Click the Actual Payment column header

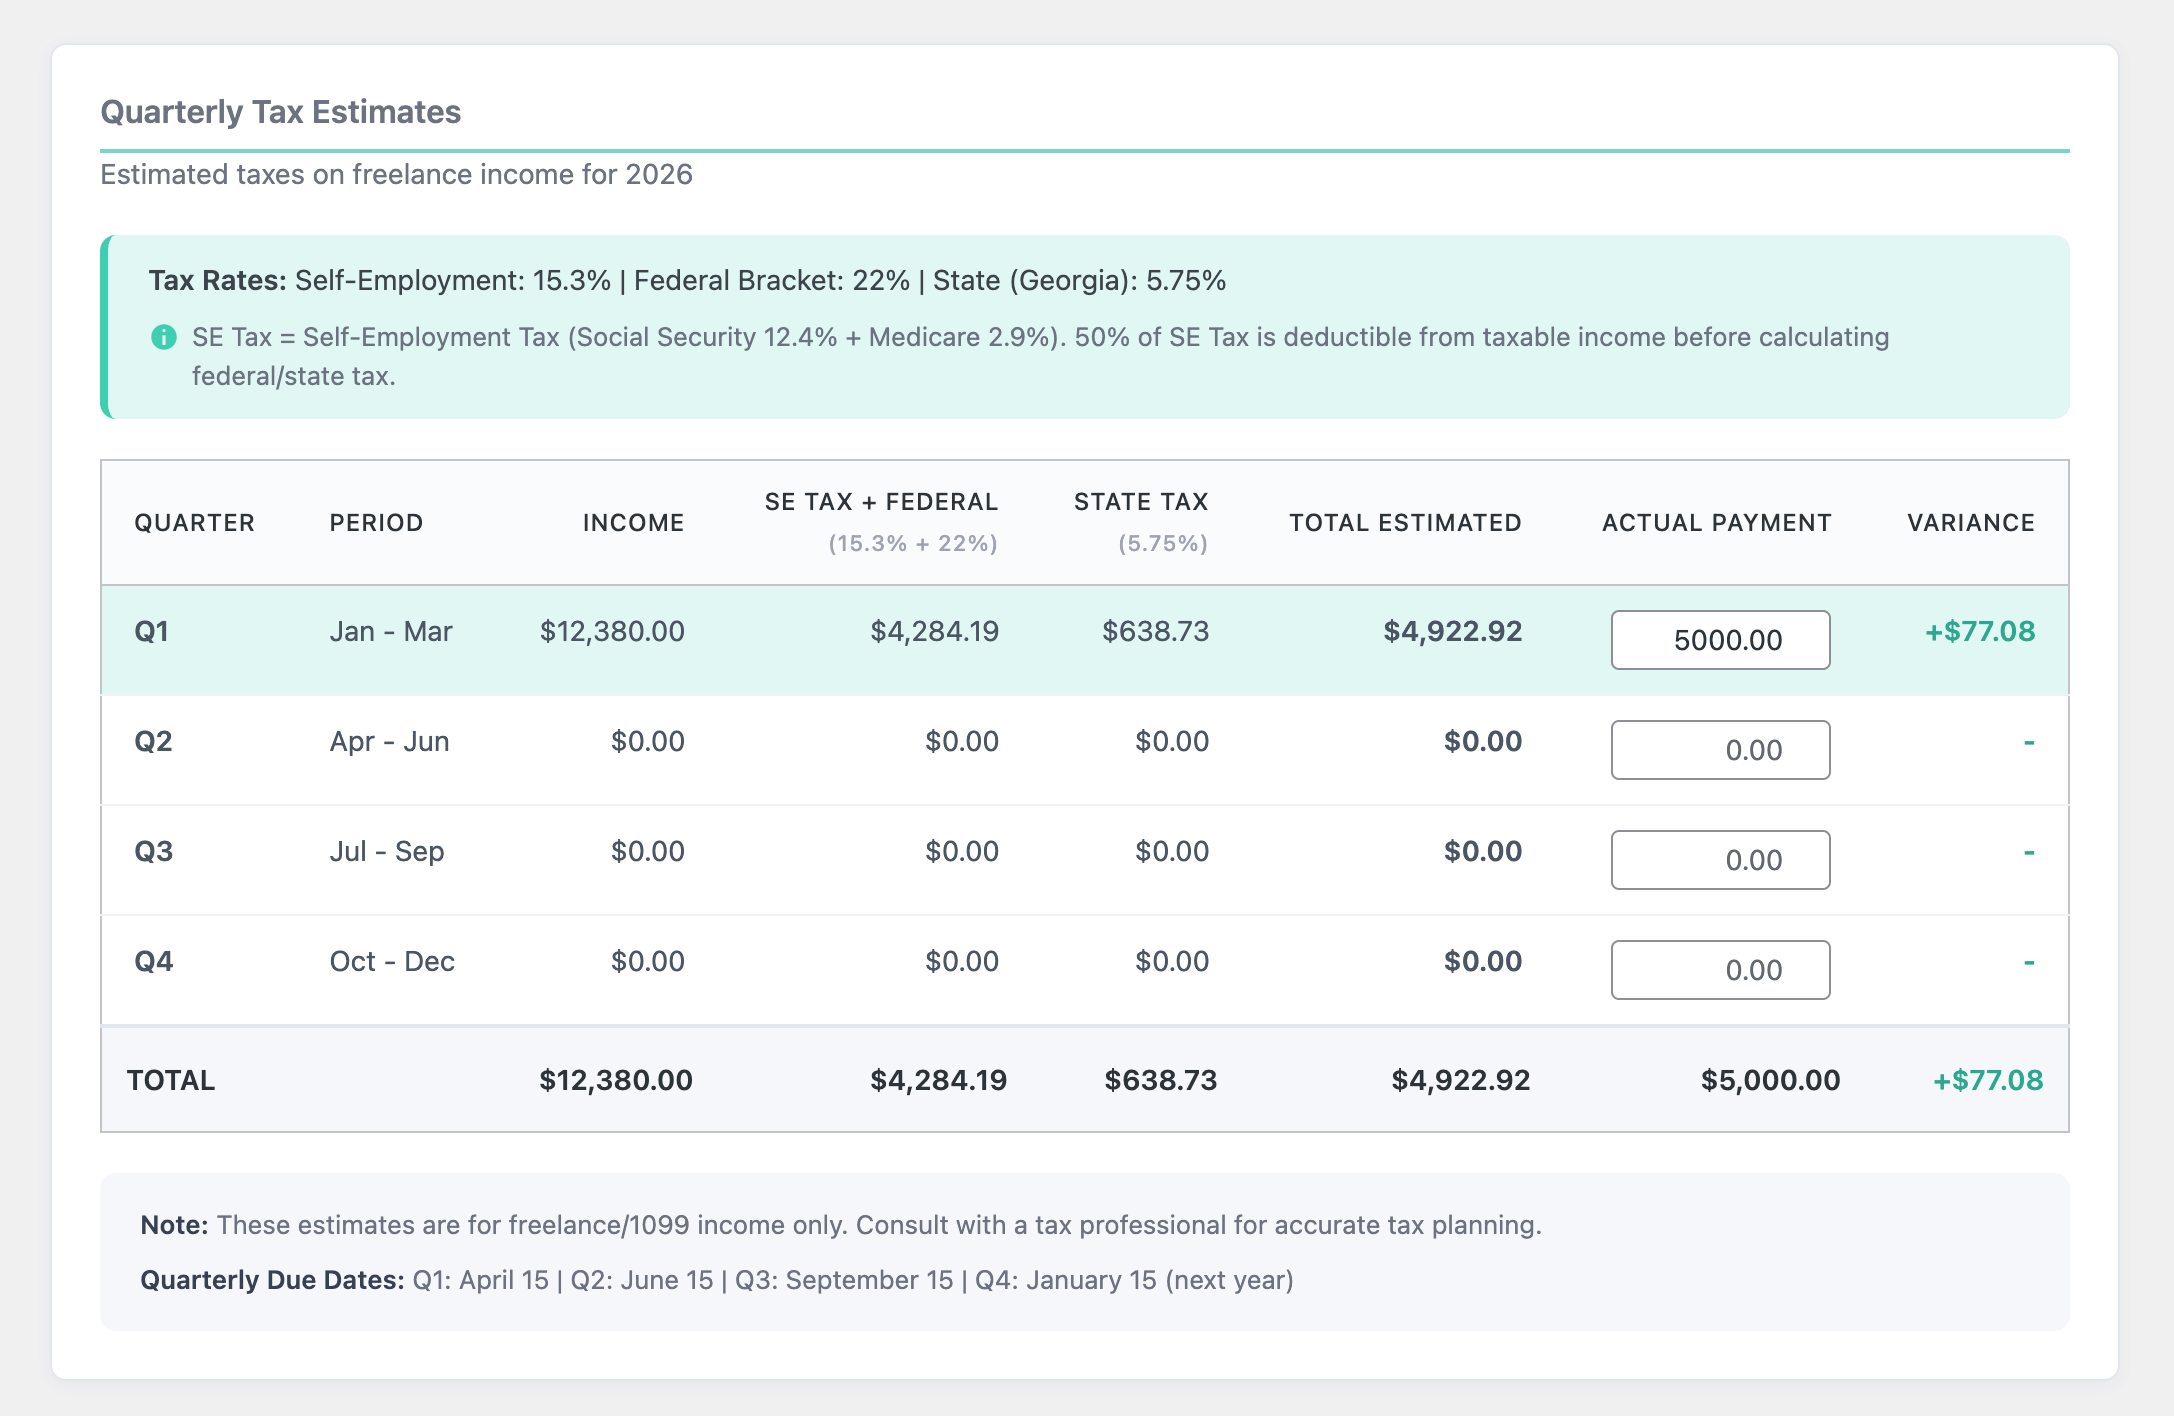tap(1716, 523)
